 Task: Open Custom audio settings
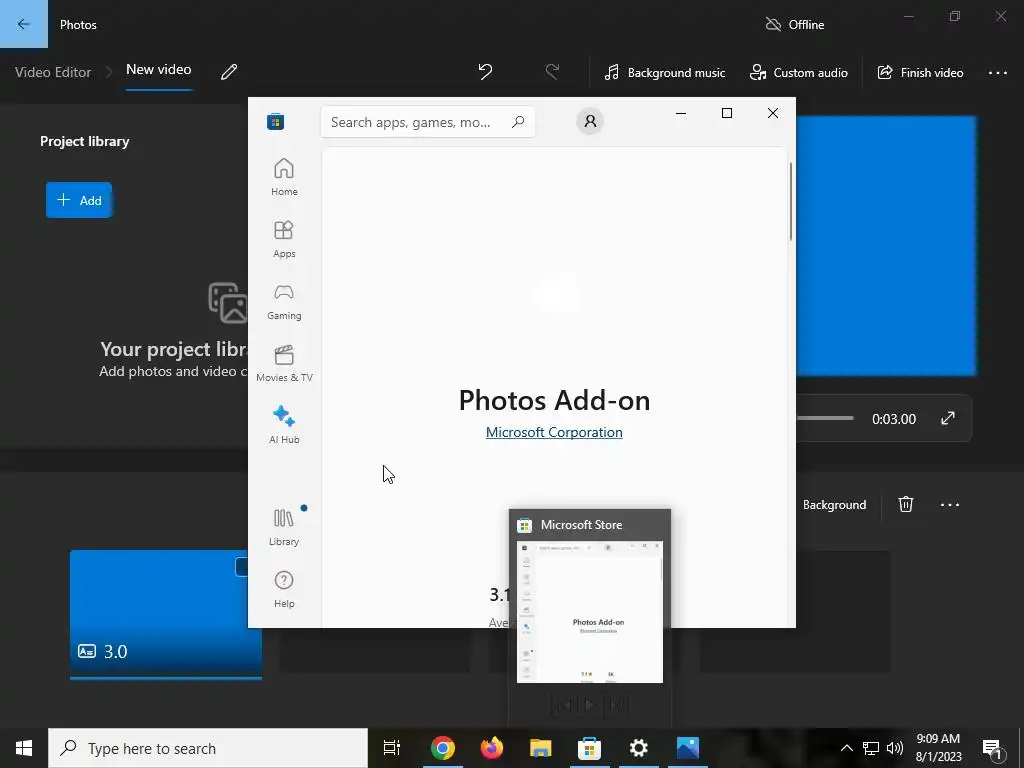[x=799, y=72]
